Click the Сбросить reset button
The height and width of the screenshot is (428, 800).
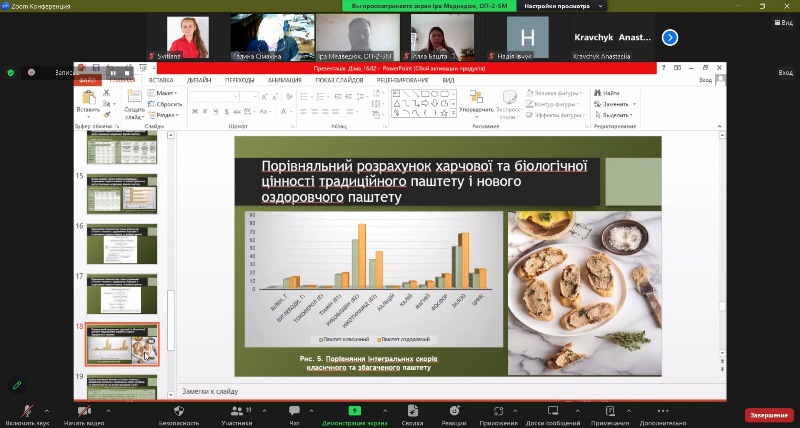click(165, 104)
